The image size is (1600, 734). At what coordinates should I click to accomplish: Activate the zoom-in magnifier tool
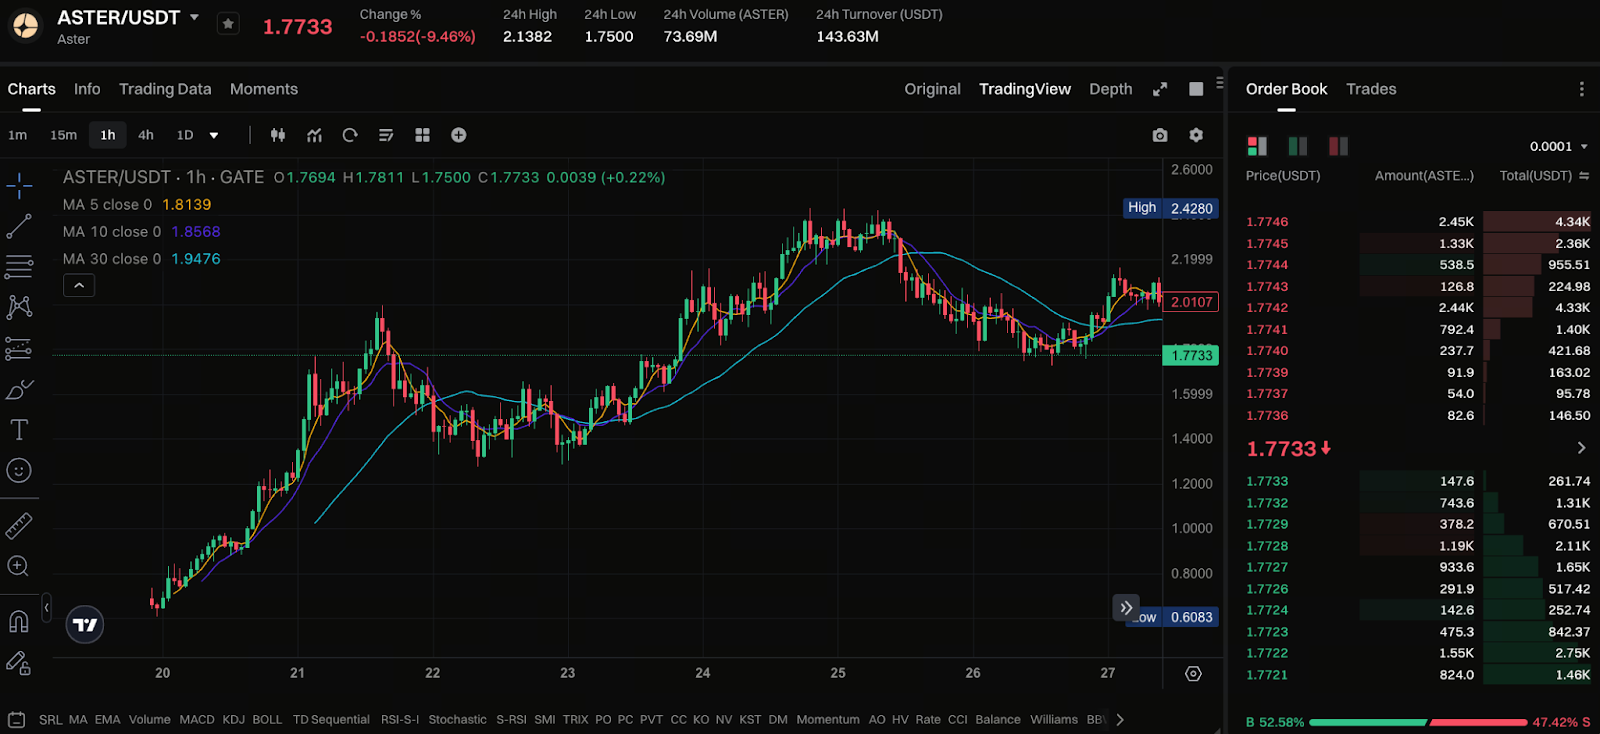coord(18,566)
